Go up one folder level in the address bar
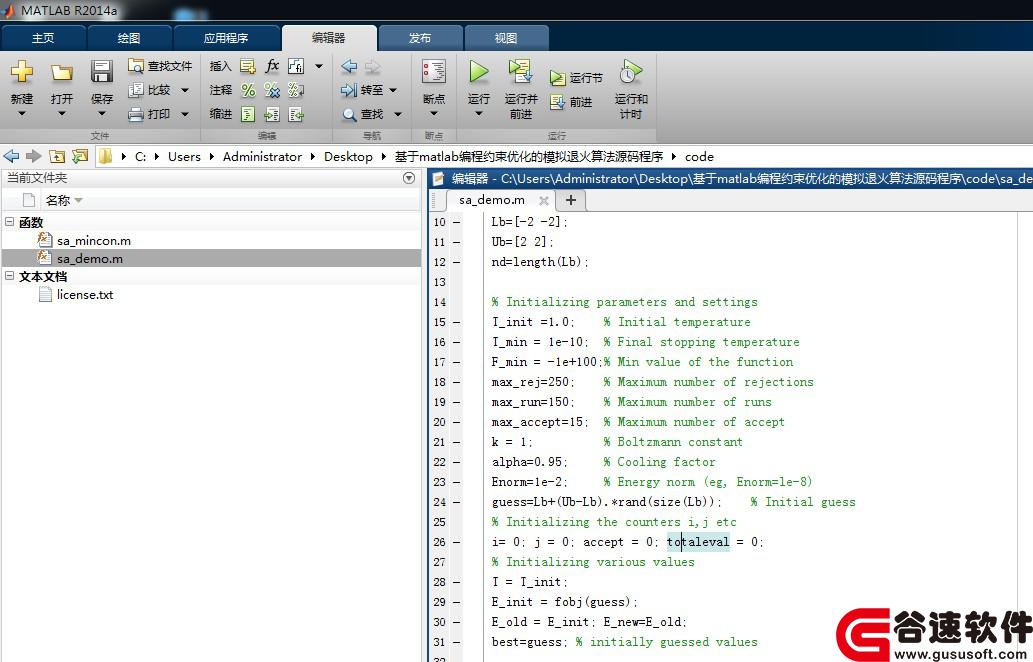Image resolution: width=1033 pixels, height=662 pixels. coord(57,157)
